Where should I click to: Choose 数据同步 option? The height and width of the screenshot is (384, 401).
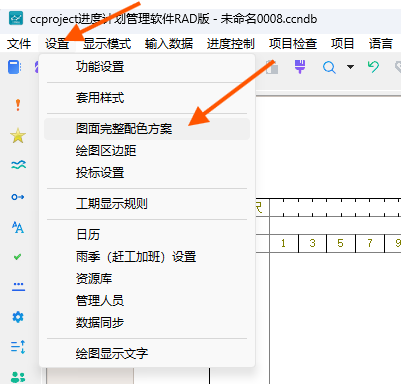147,323
